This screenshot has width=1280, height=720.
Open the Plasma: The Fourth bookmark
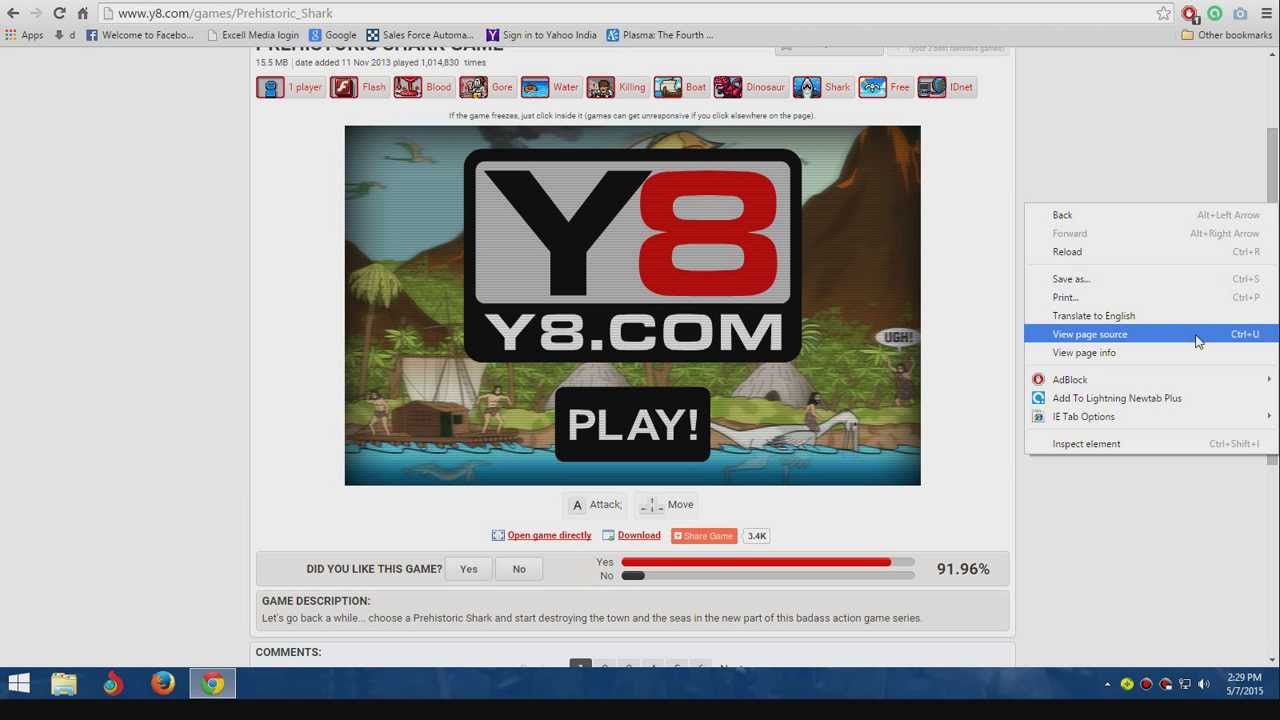click(x=660, y=35)
